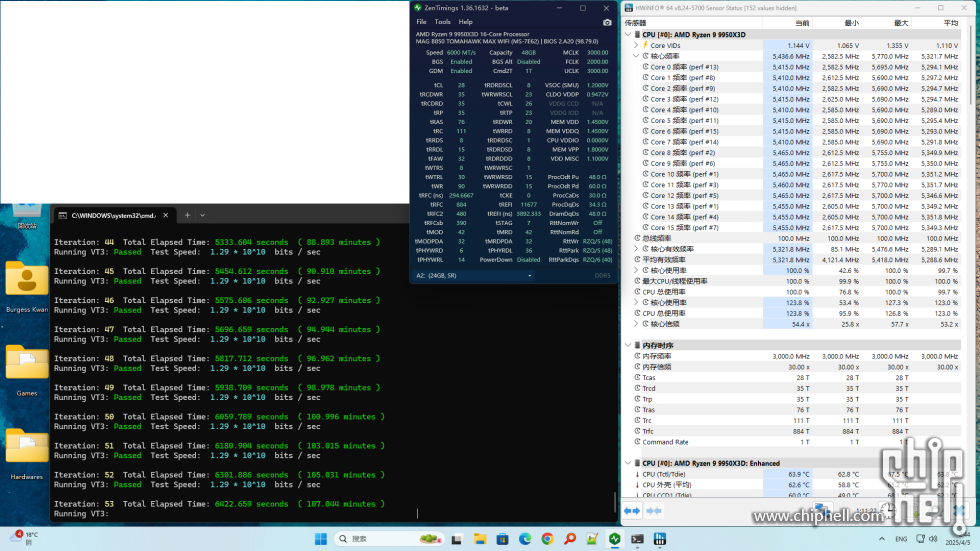Select the Core 8 频率 (perf #2) row

pos(792,152)
